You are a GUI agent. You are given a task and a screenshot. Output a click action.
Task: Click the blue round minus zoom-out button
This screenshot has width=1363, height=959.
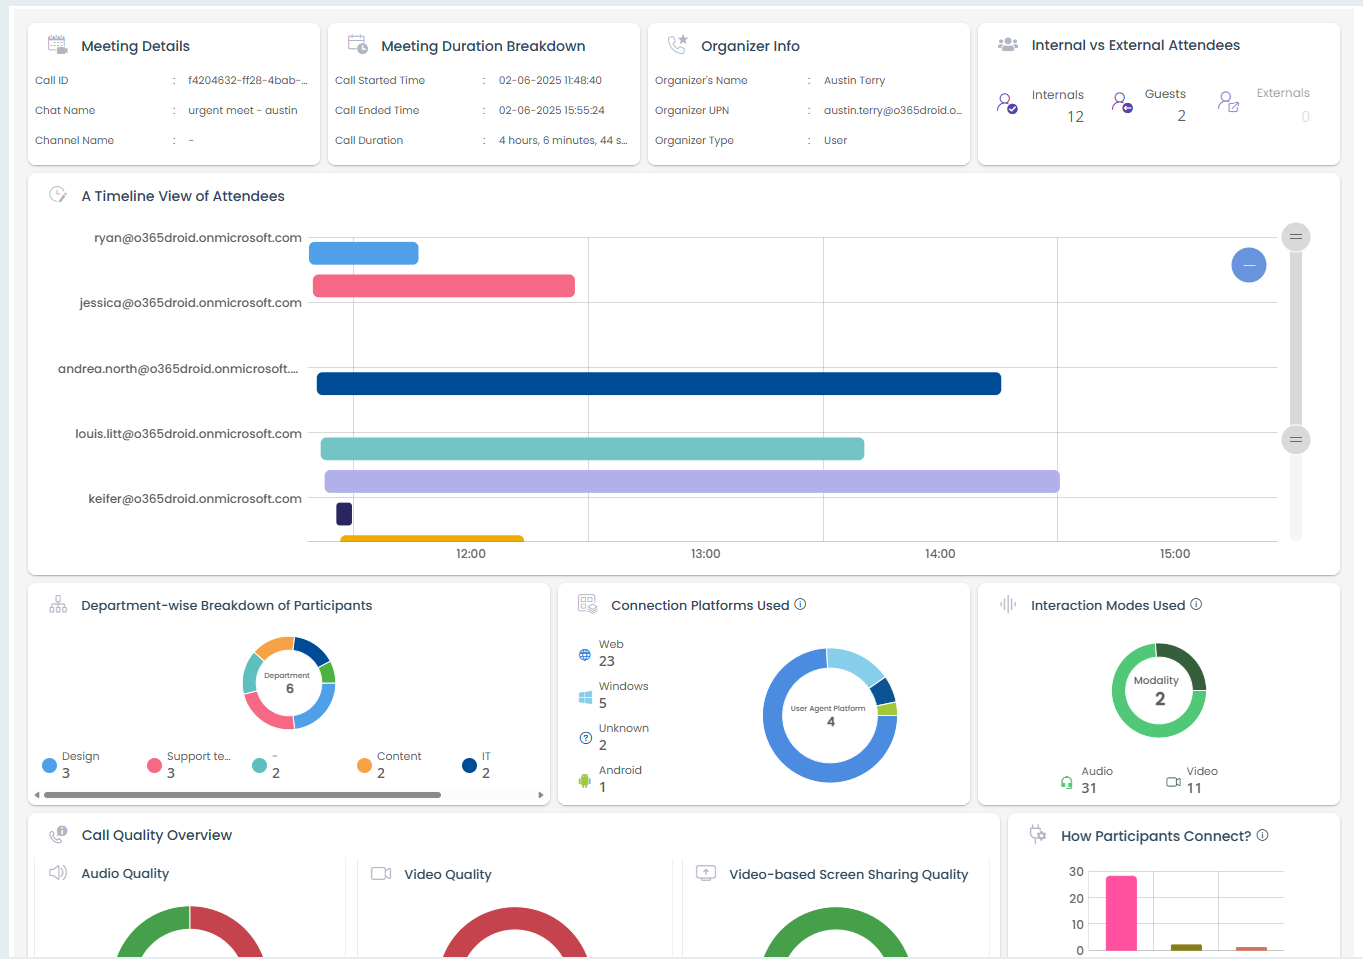click(x=1248, y=265)
